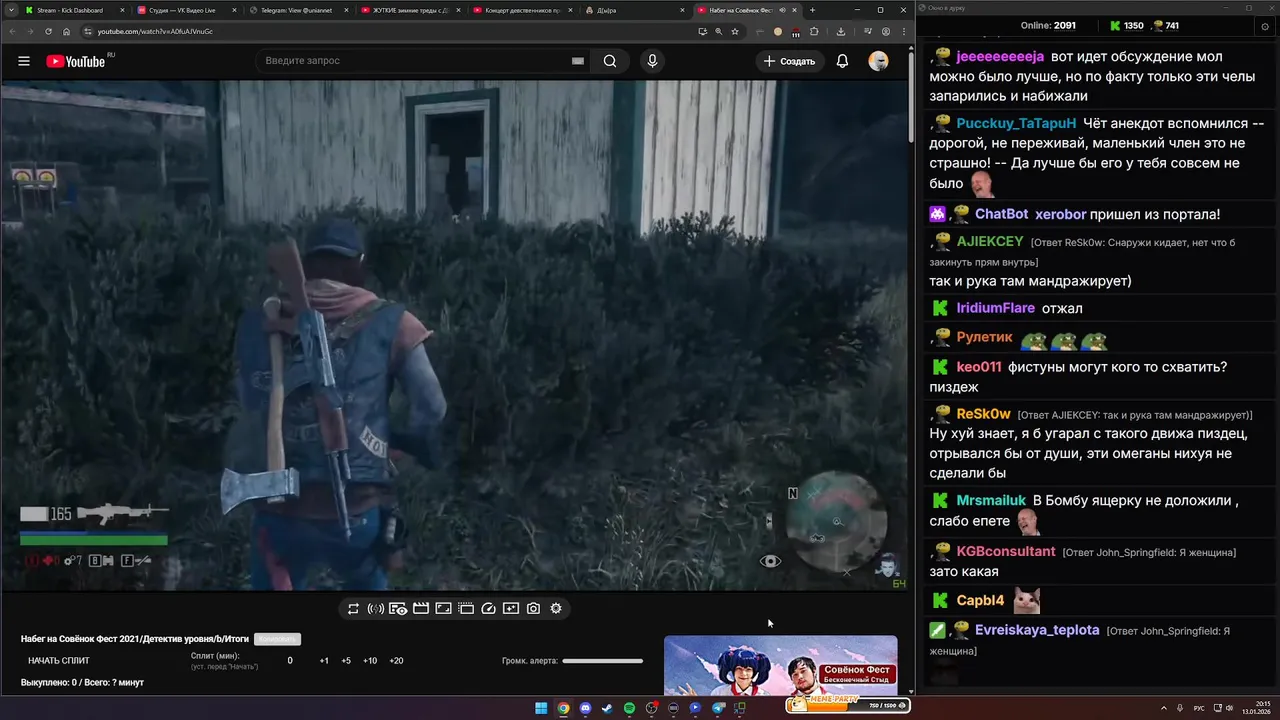Open the on-screen keyboard icon in search box
The image size is (1280, 720).
(577, 61)
